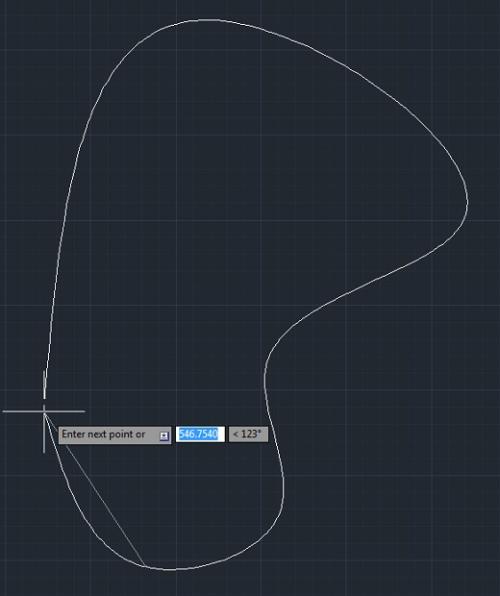Click where the straight rubber-band line meets the spline bottom

144,566
